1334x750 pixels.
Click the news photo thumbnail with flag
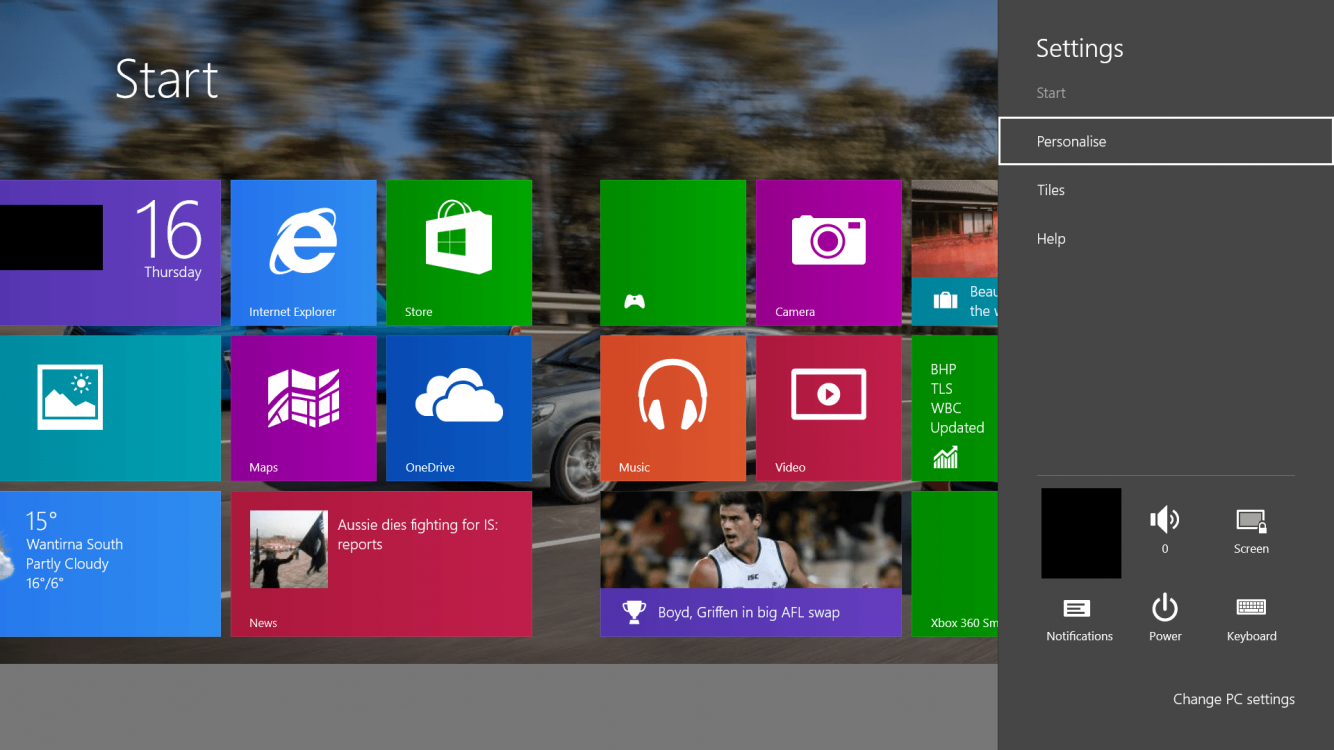[289, 549]
